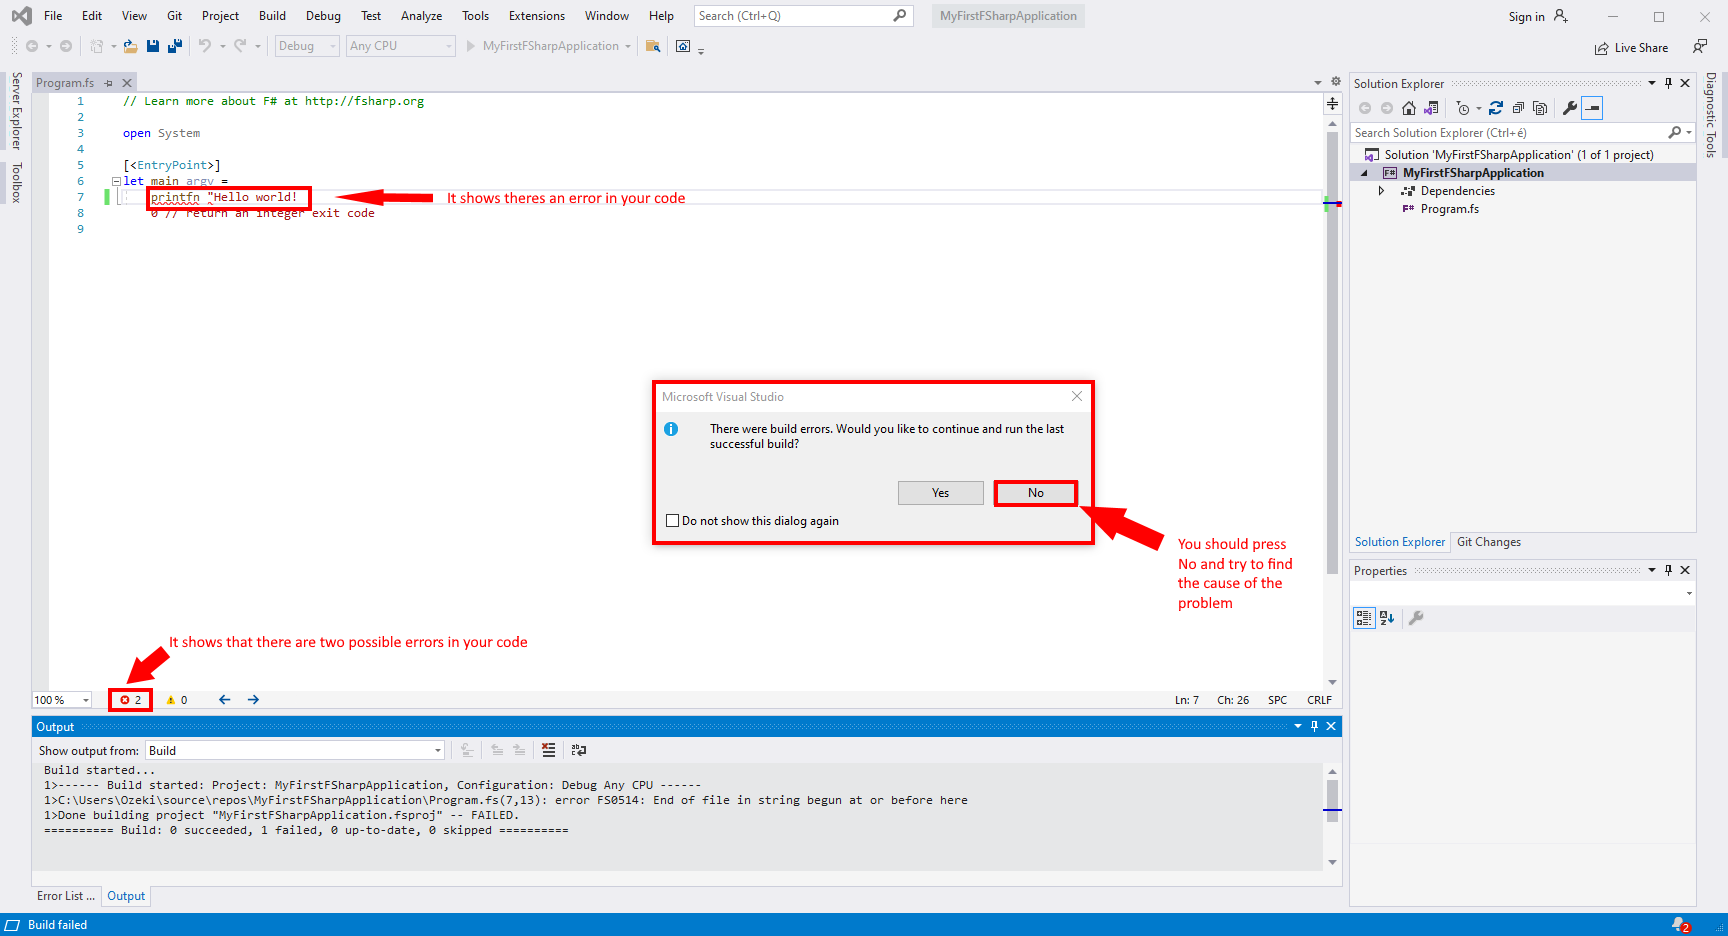
Task: Click the Save floppy disk icon
Action: click(153, 46)
